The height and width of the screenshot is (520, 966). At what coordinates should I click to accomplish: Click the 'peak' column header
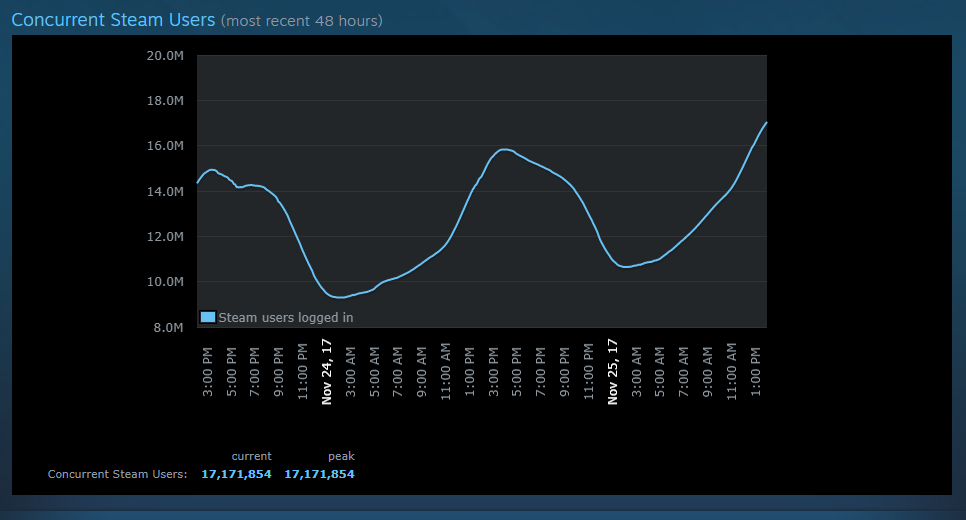click(x=341, y=456)
